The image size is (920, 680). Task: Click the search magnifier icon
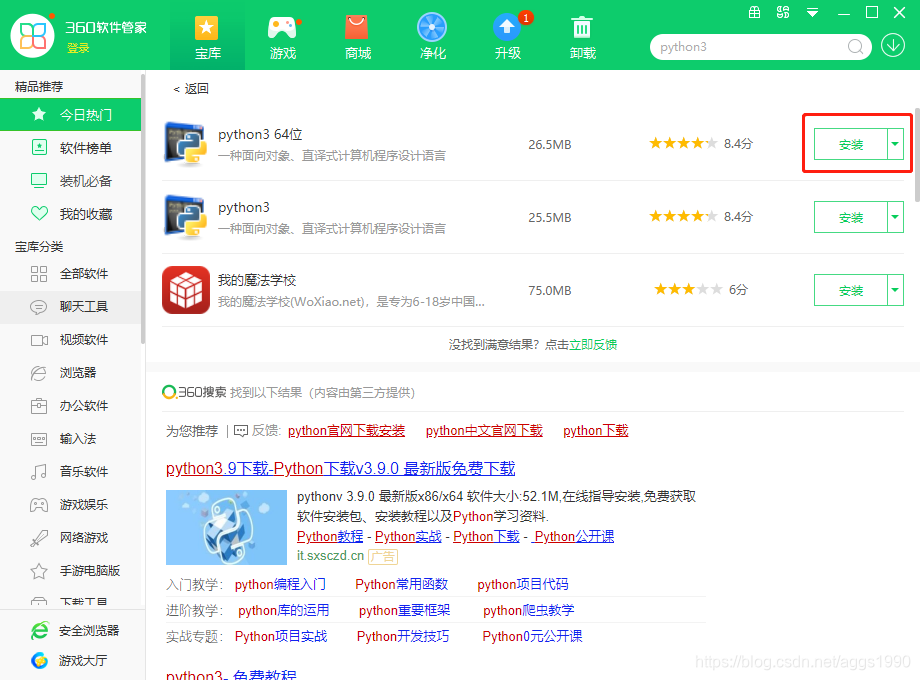tap(855, 47)
